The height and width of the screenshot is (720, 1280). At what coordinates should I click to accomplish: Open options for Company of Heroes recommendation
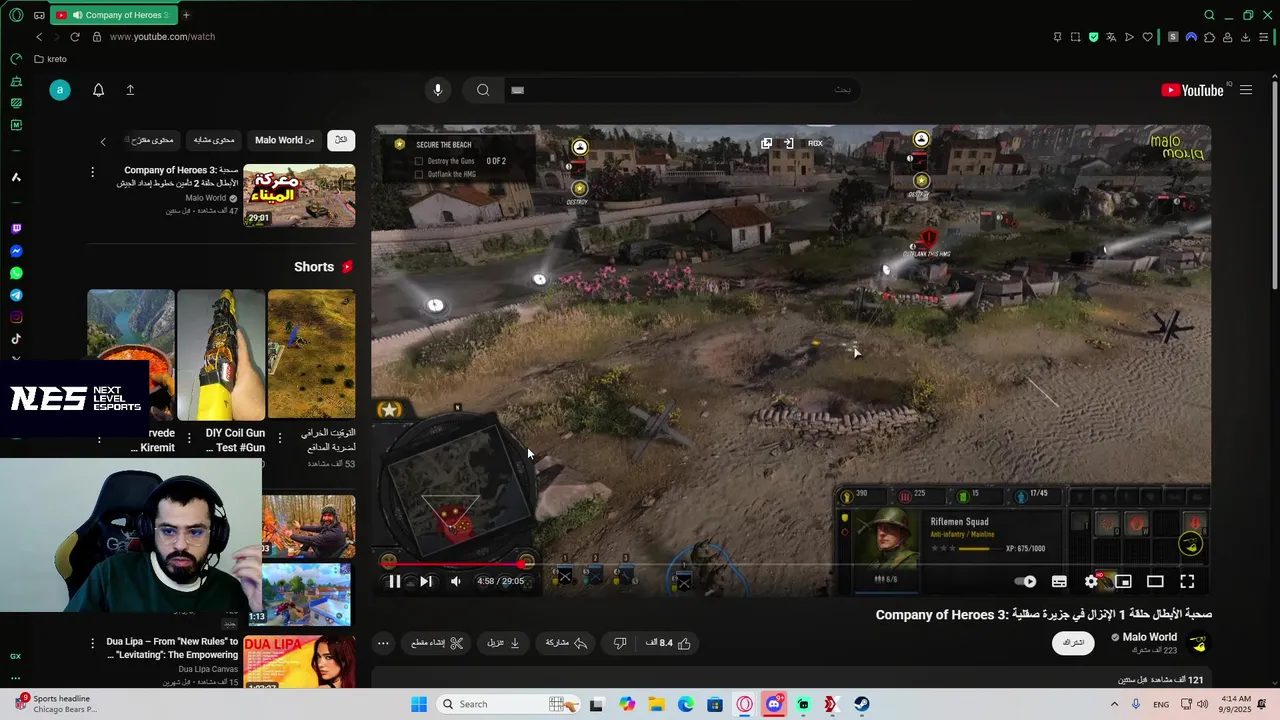(x=92, y=172)
